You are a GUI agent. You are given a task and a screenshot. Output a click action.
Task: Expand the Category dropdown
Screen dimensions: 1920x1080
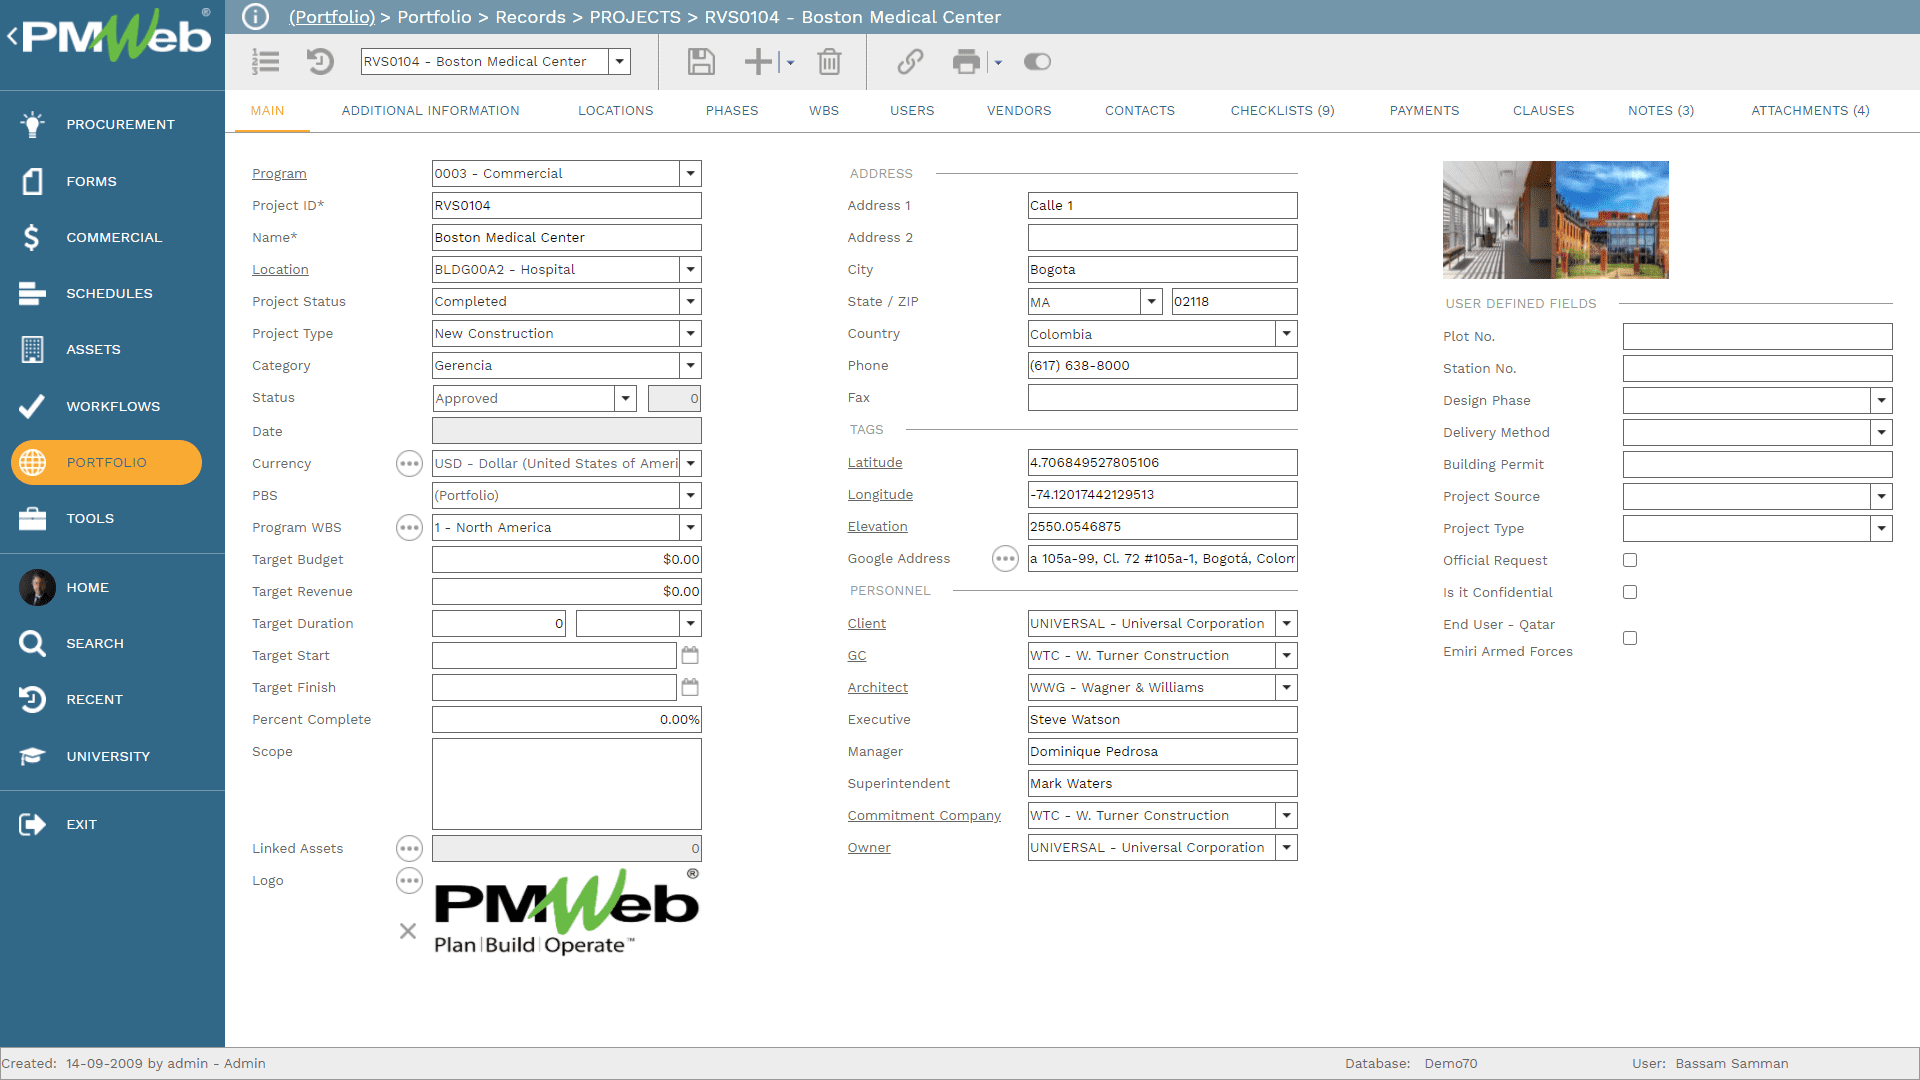pyautogui.click(x=690, y=365)
